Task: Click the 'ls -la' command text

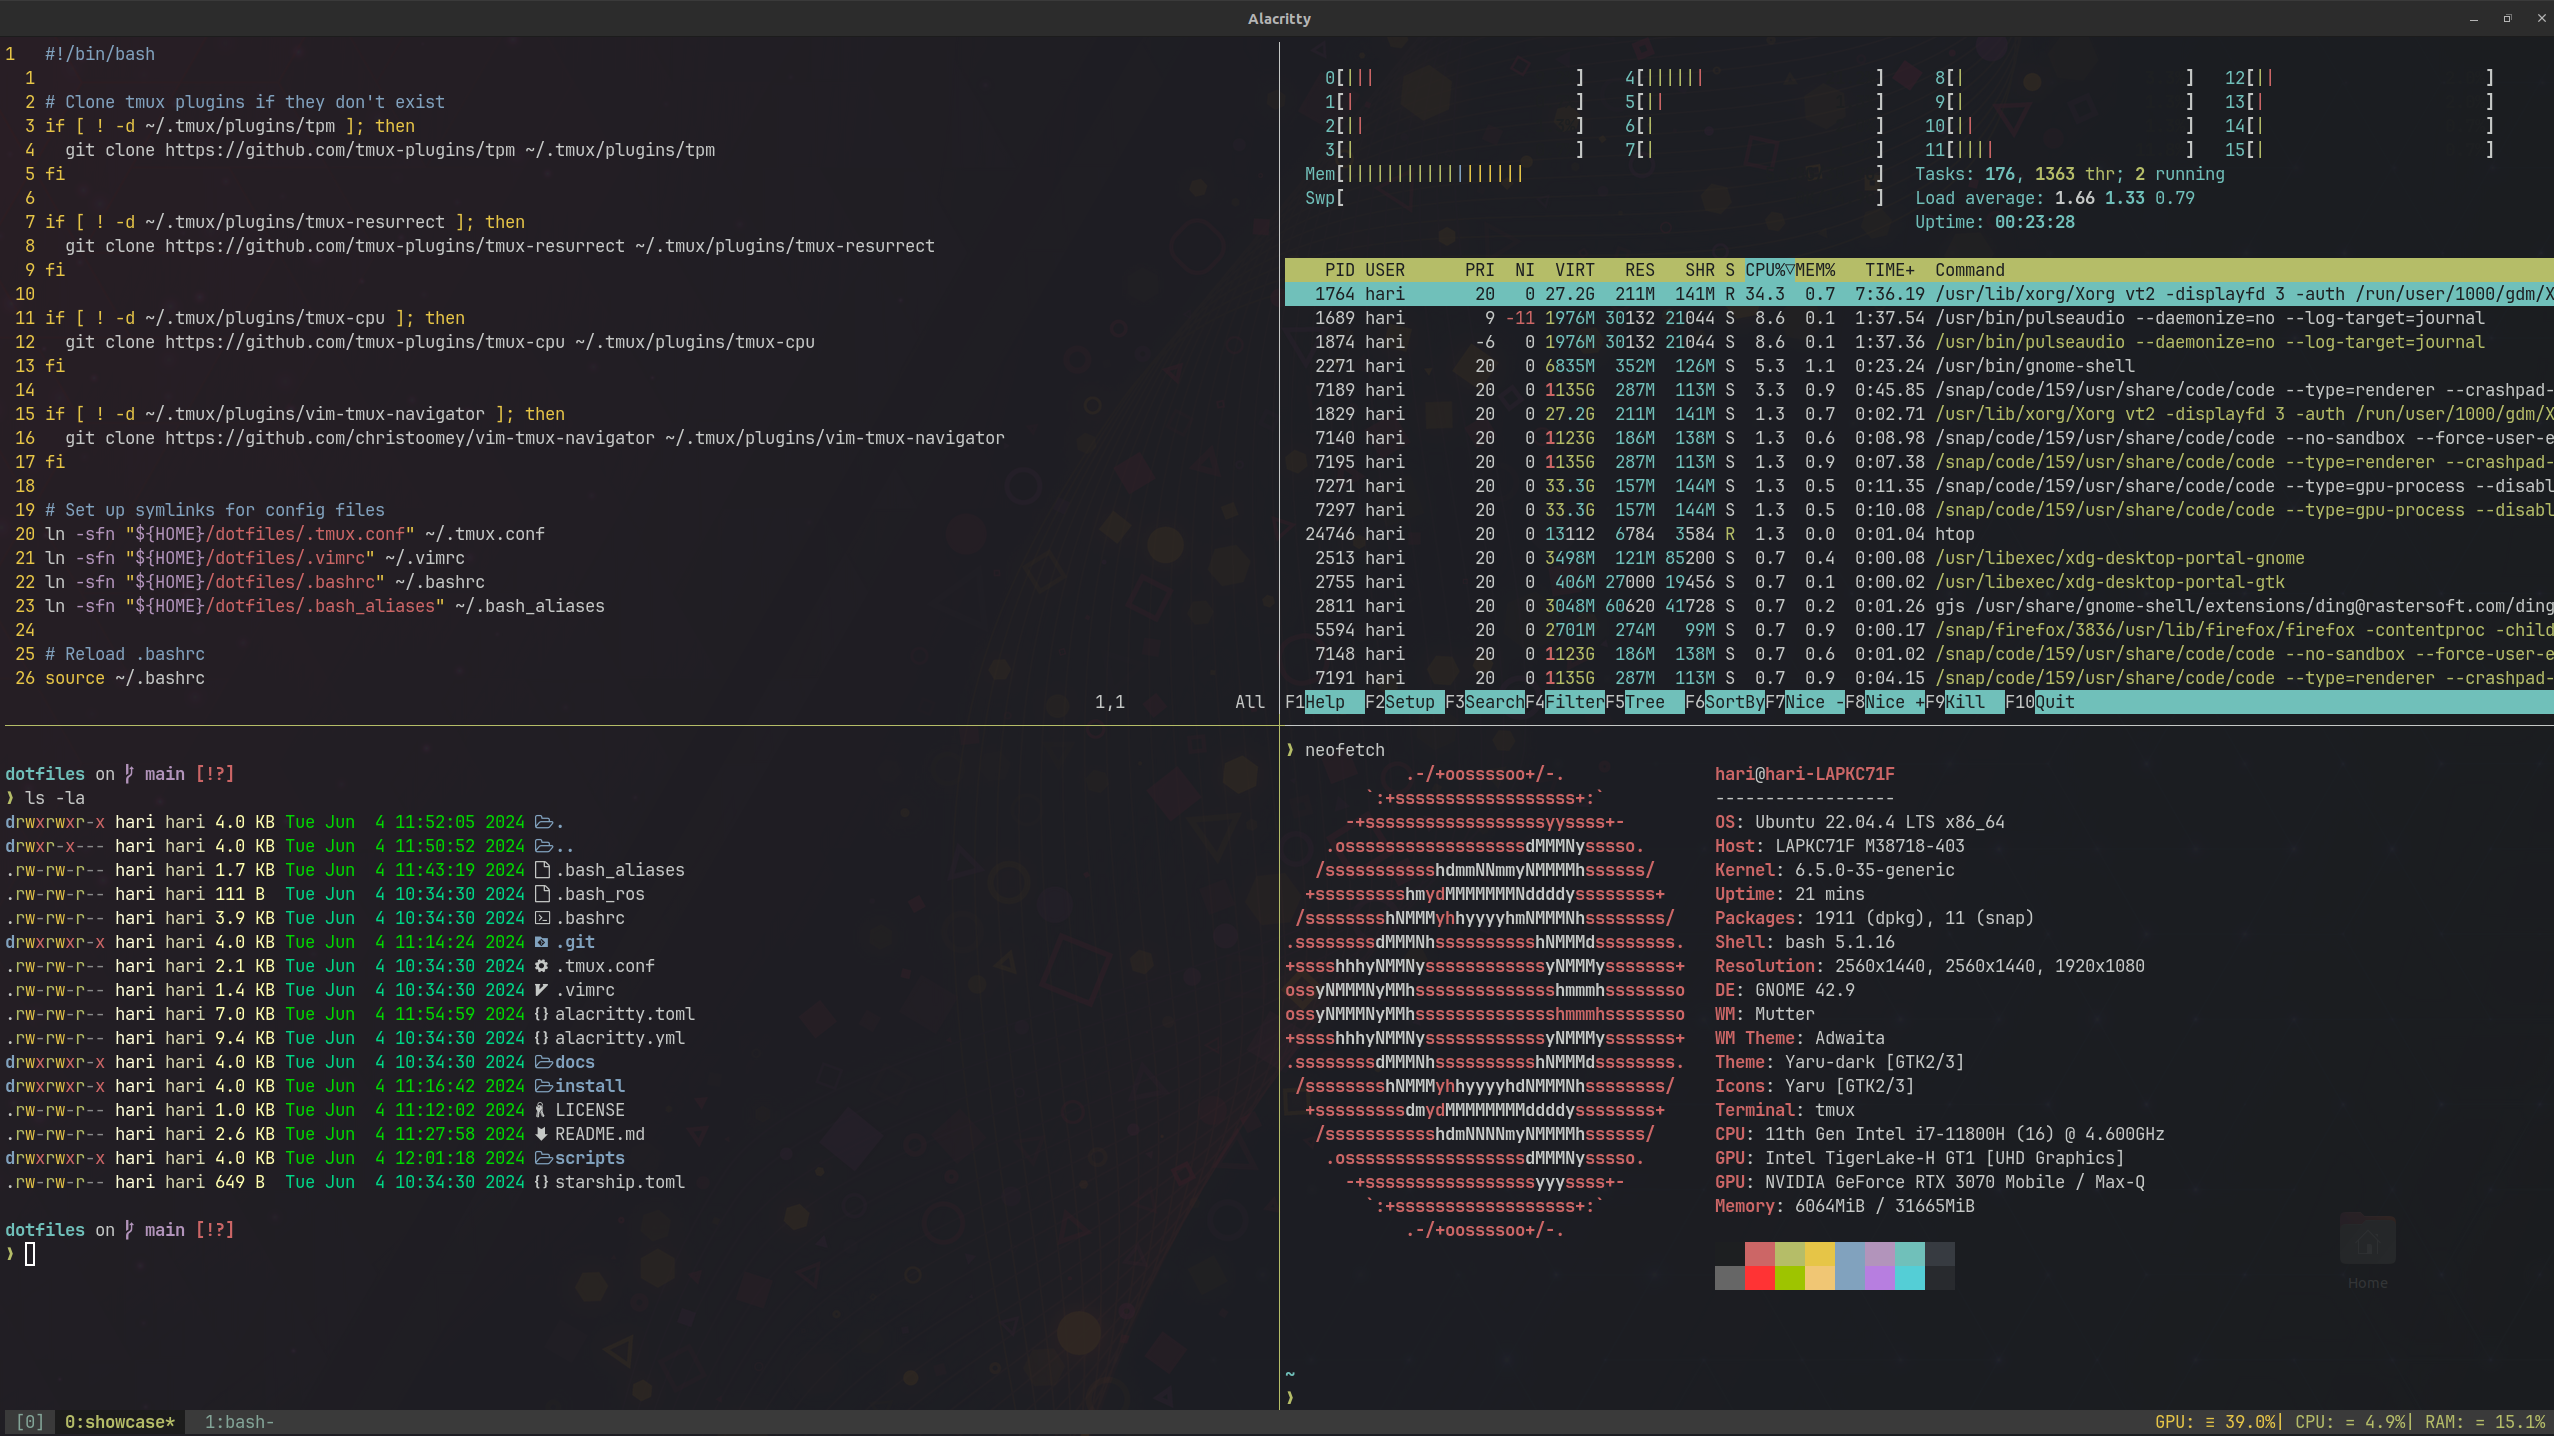Action: (x=55, y=798)
